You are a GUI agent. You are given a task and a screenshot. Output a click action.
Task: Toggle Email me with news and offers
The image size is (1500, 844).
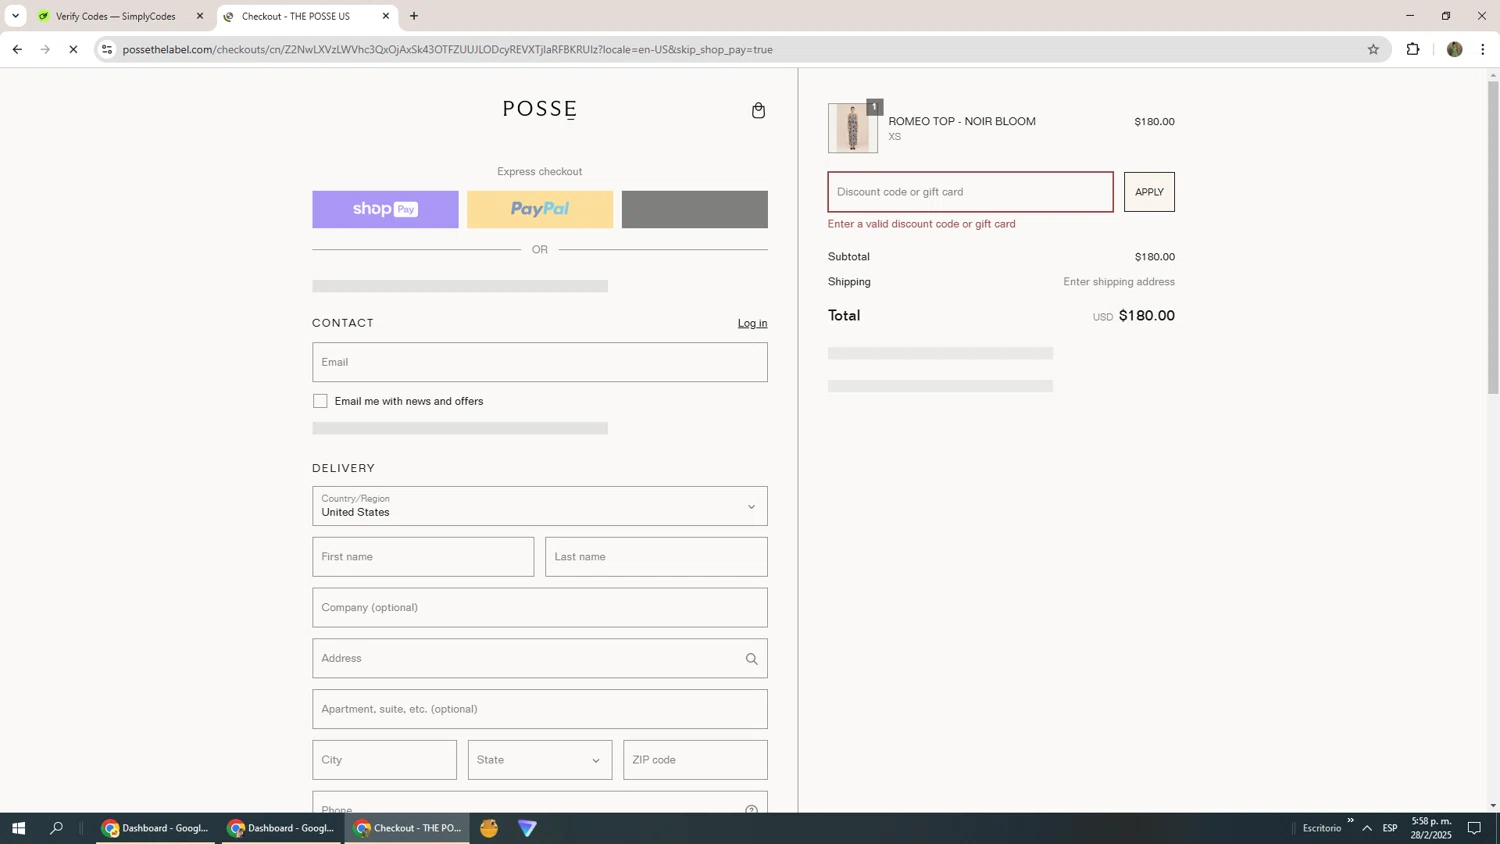pos(320,401)
